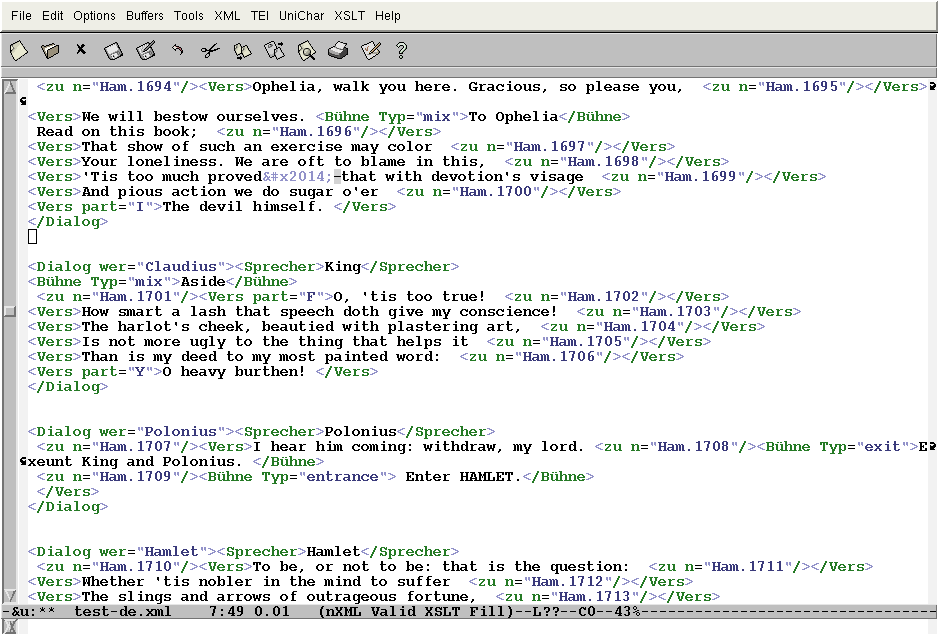The width and height of the screenshot is (938, 635).
Task: Print buffer using printer icon
Action: point(338,49)
